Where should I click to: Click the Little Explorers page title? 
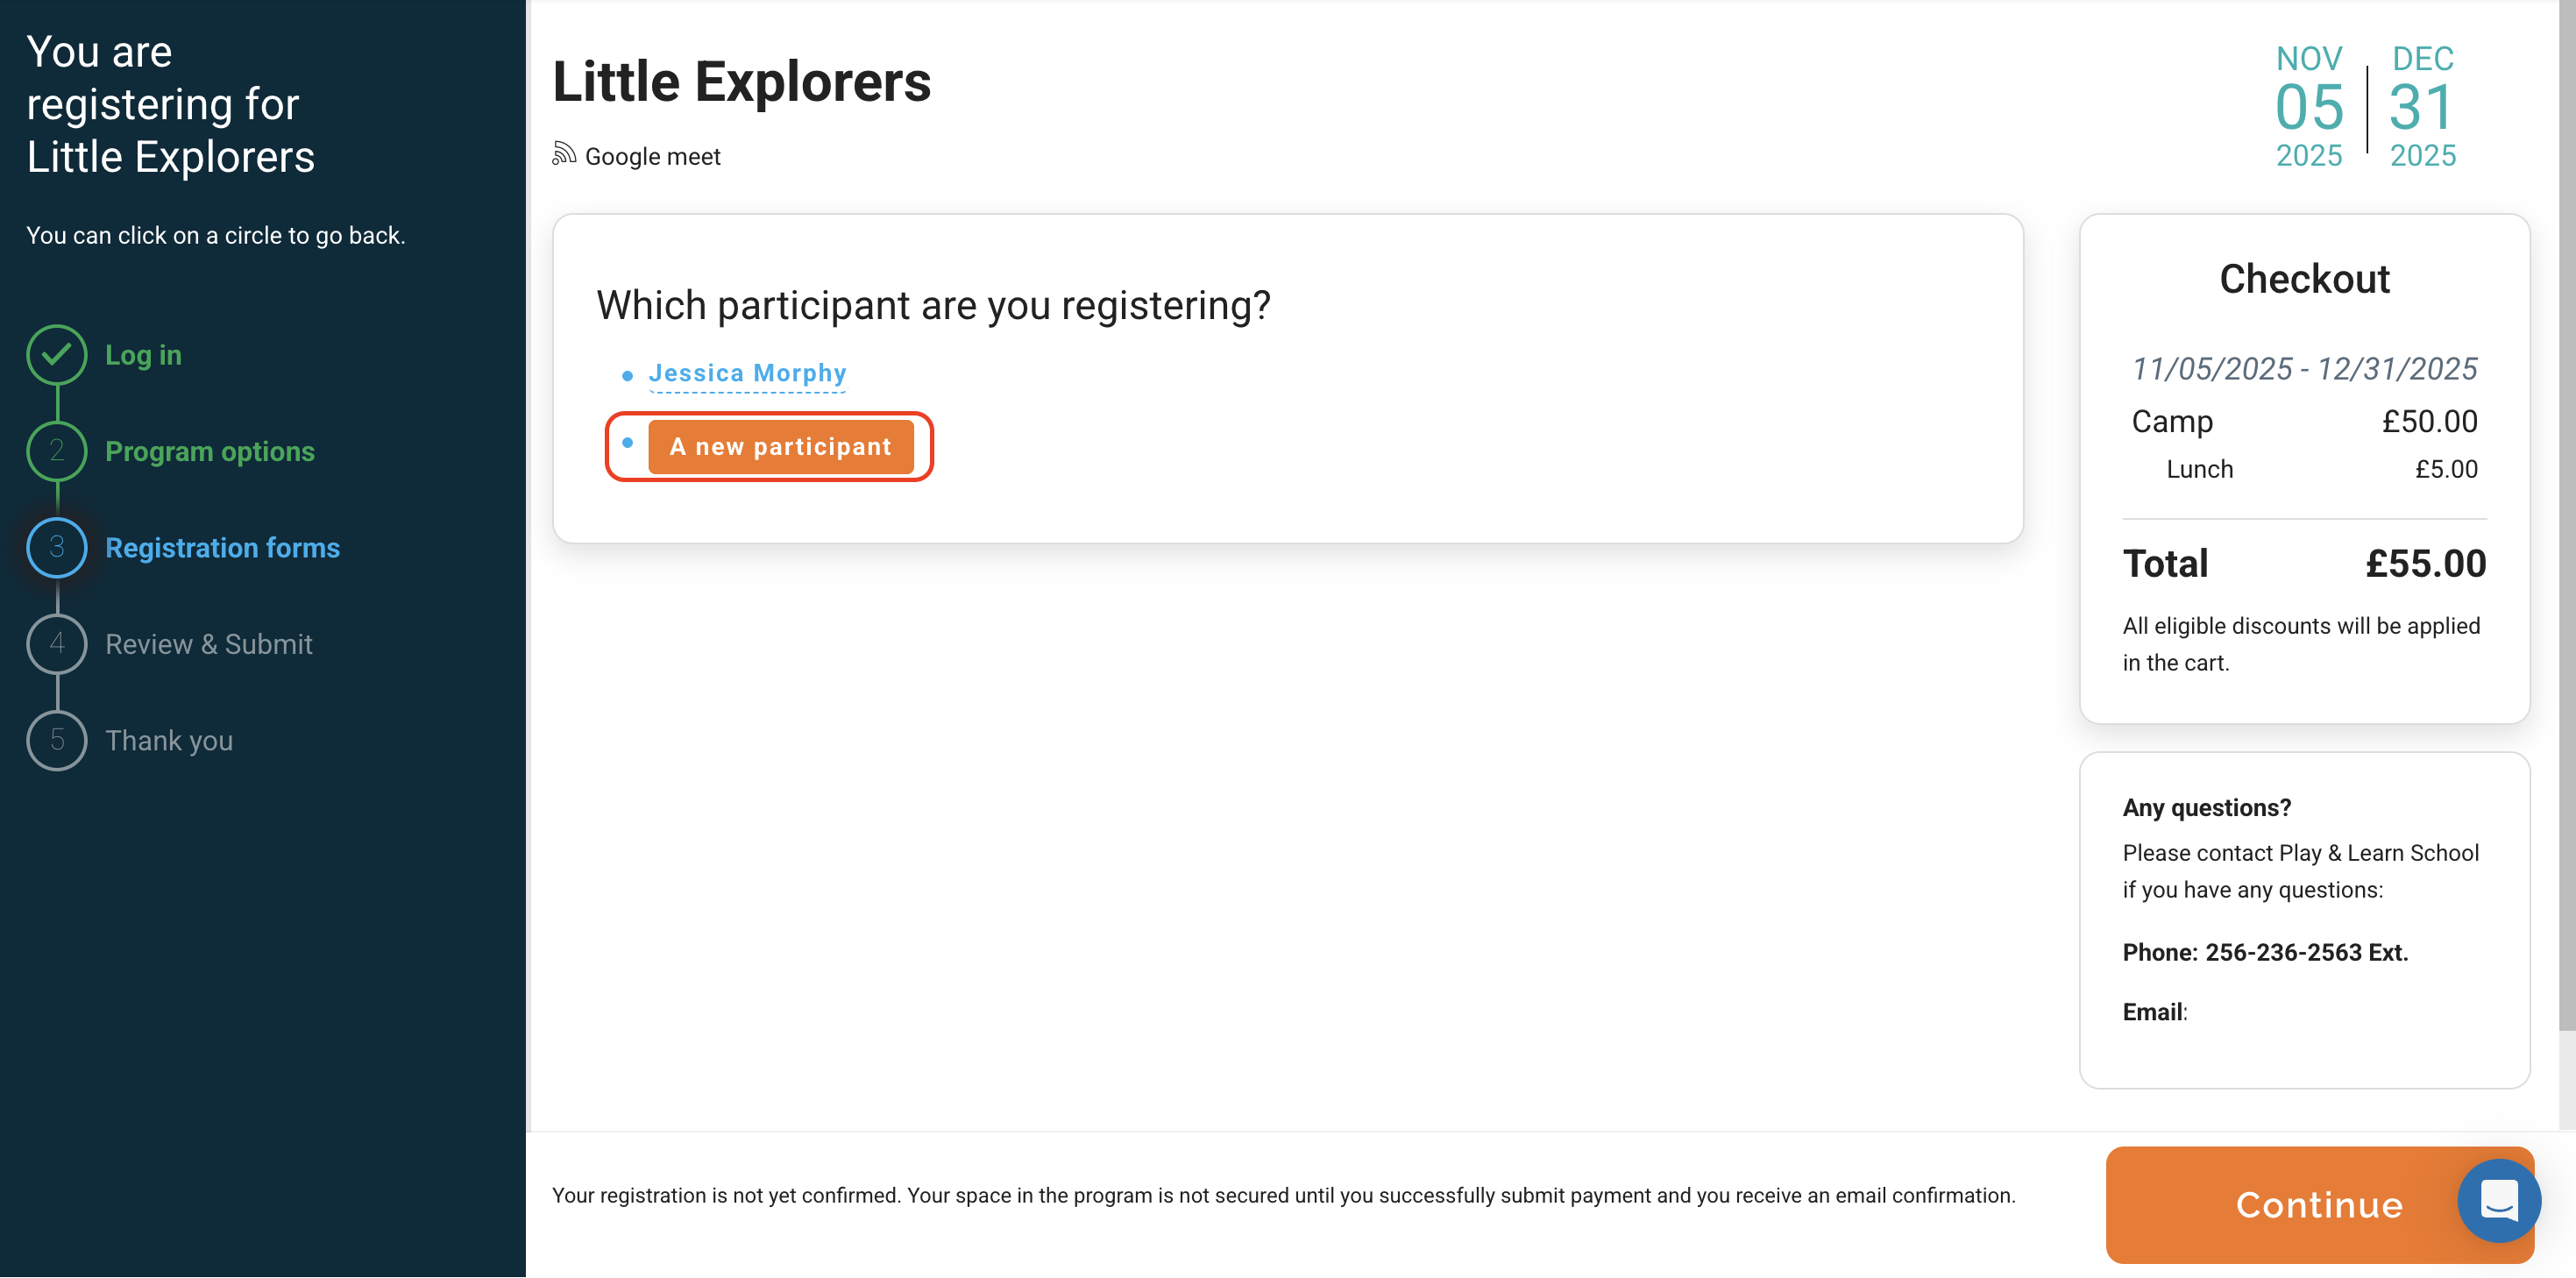coord(741,82)
